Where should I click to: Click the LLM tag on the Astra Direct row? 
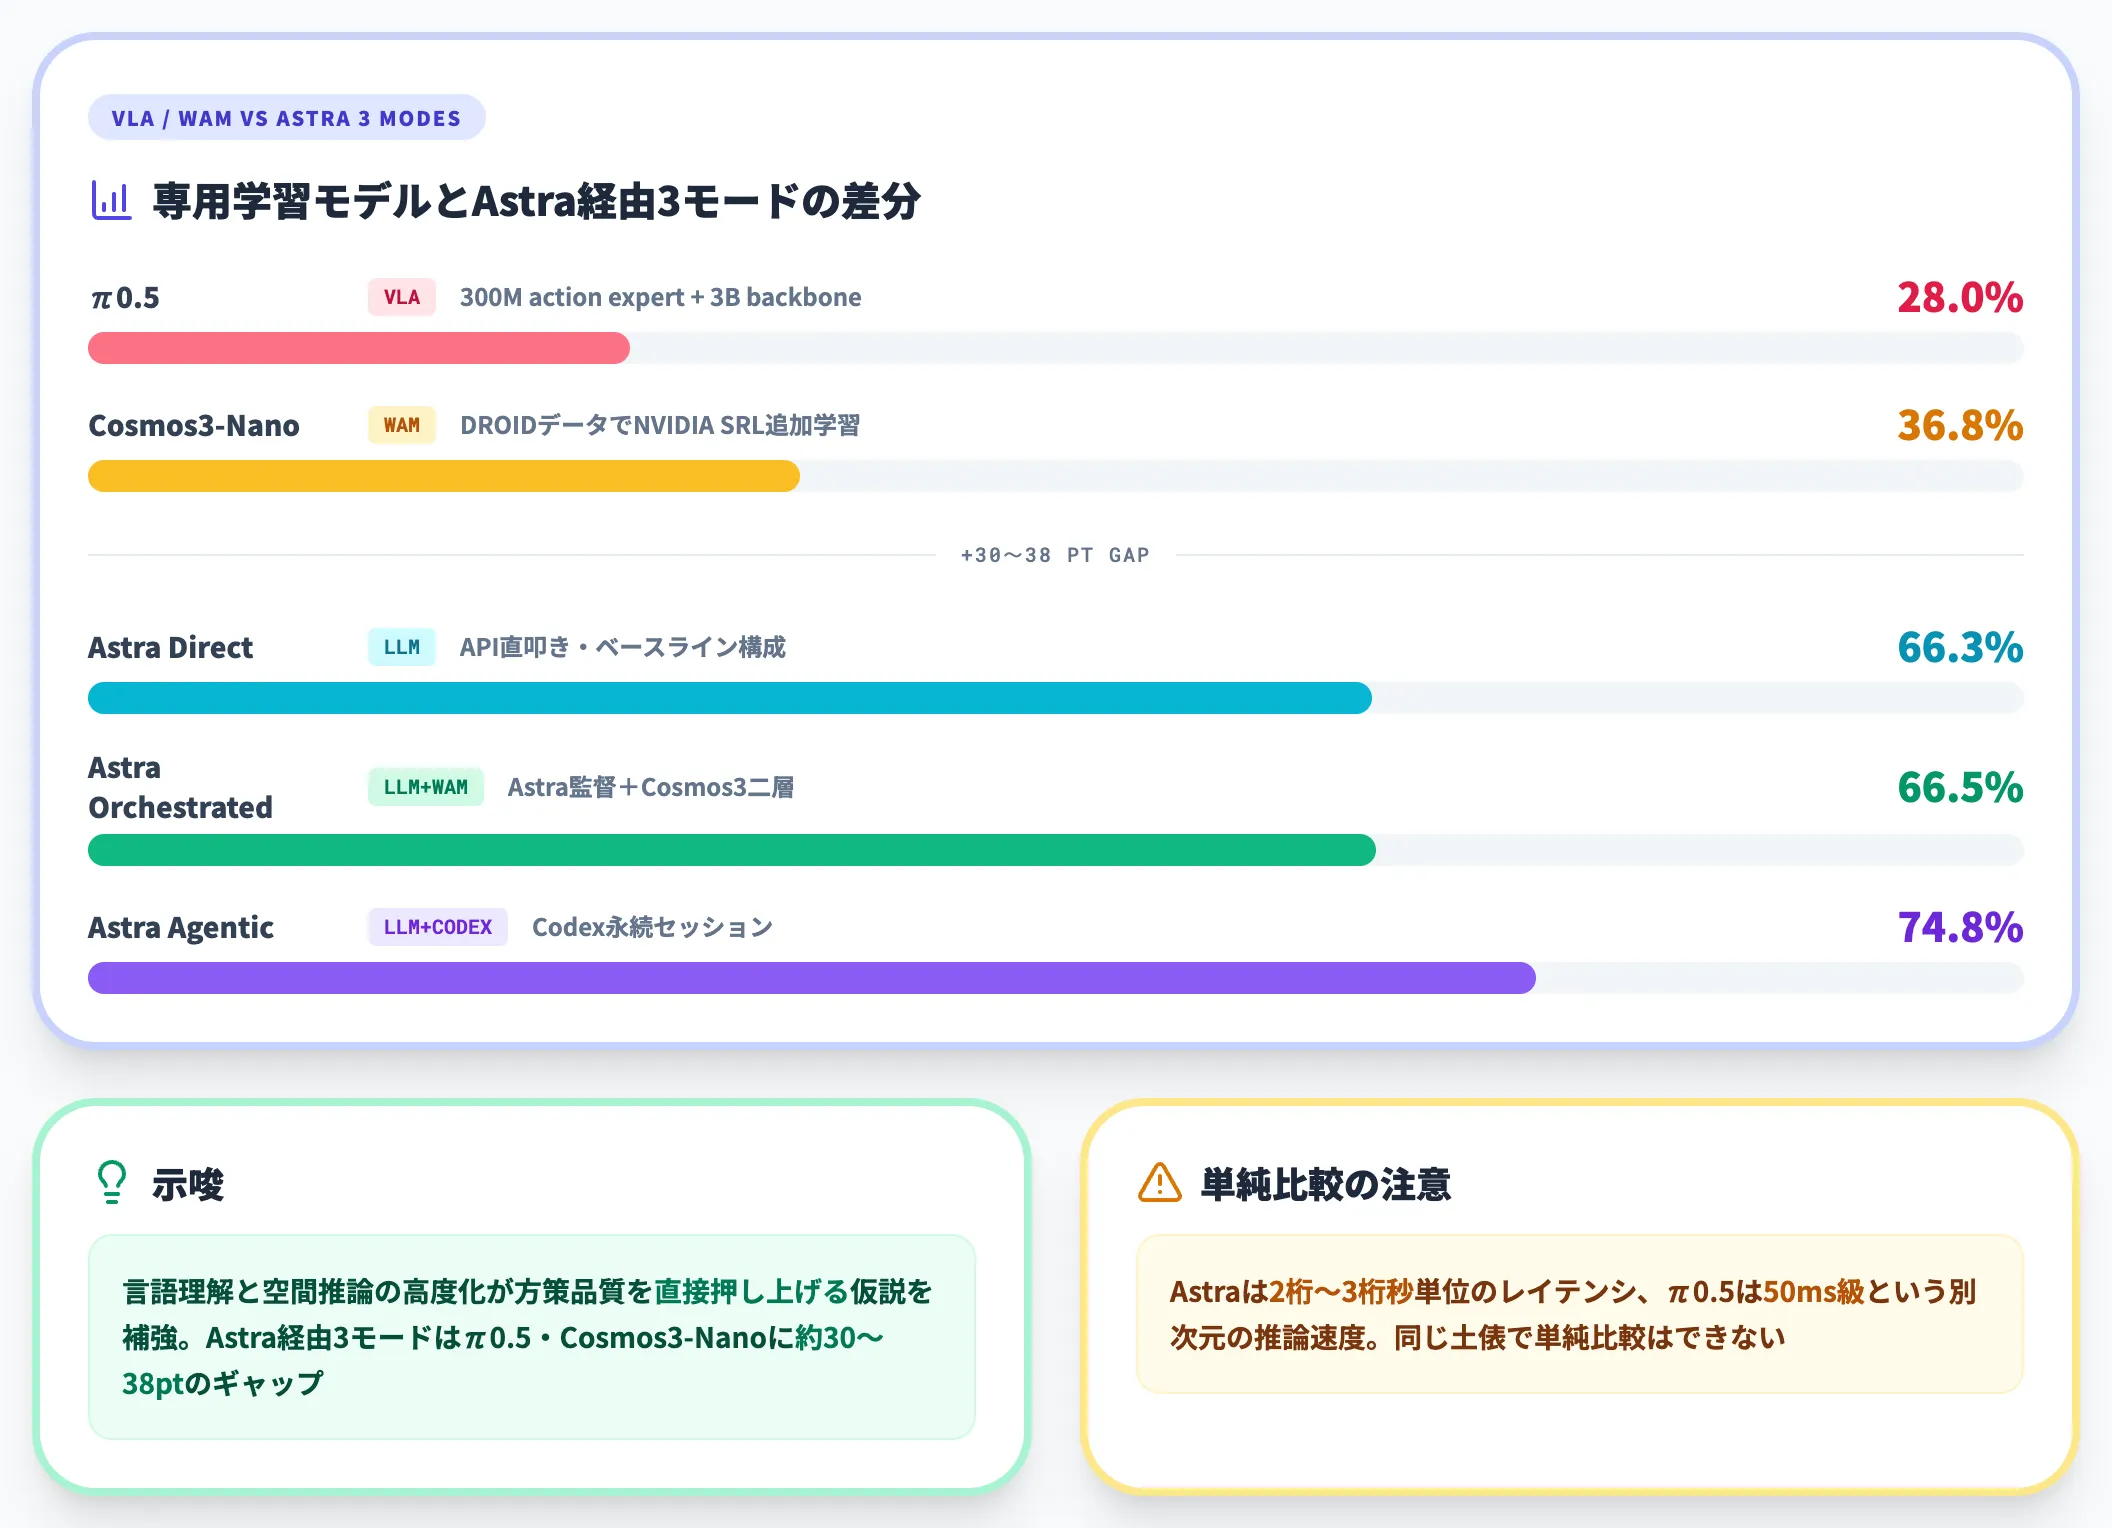[401, 647]
